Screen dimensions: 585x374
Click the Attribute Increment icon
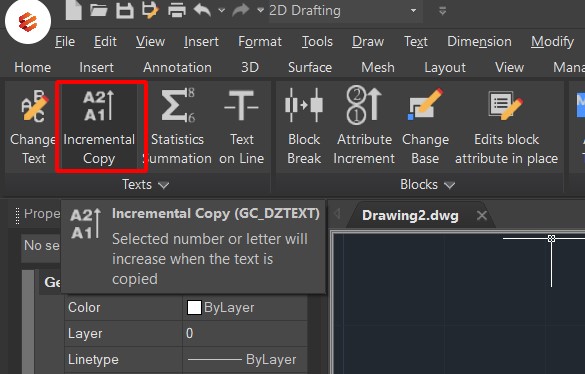pos(364,105)
